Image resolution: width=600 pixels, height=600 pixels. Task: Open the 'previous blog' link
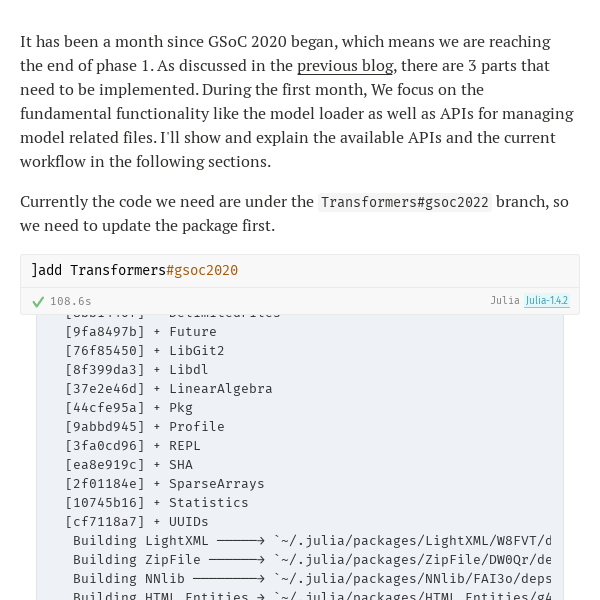345,66
